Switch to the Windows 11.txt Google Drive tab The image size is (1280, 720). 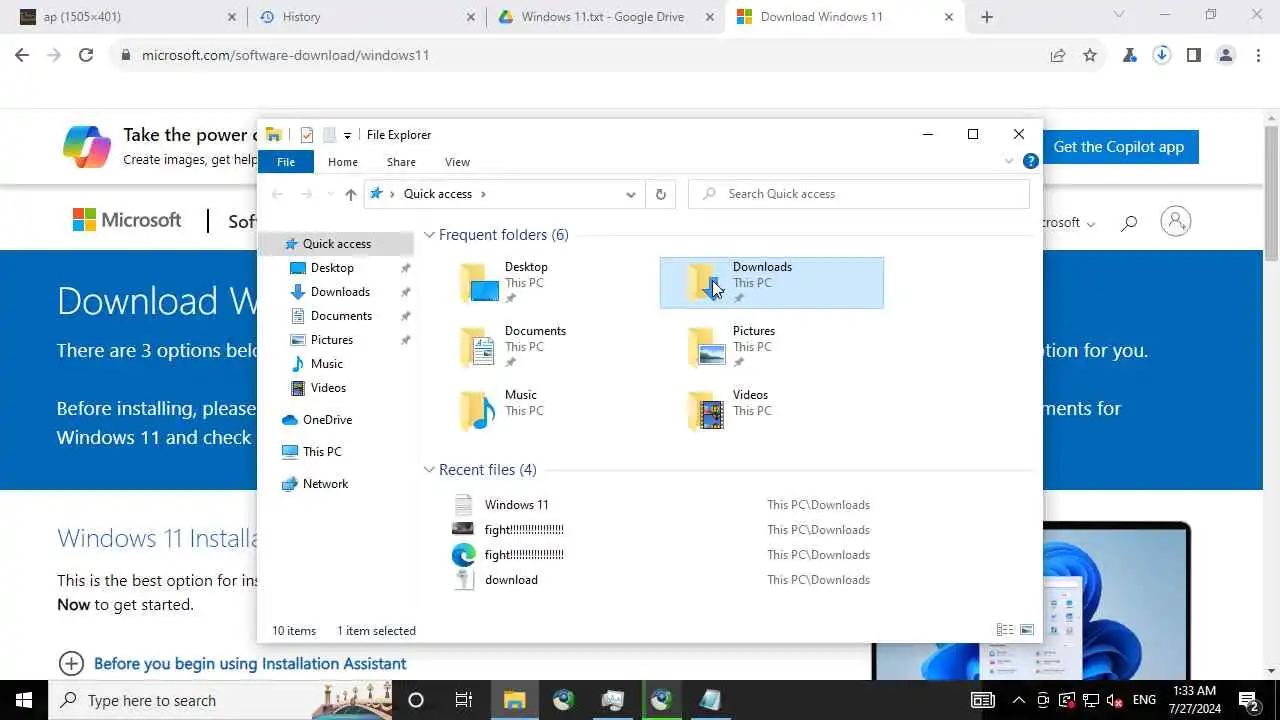click(x=607, y=17)
